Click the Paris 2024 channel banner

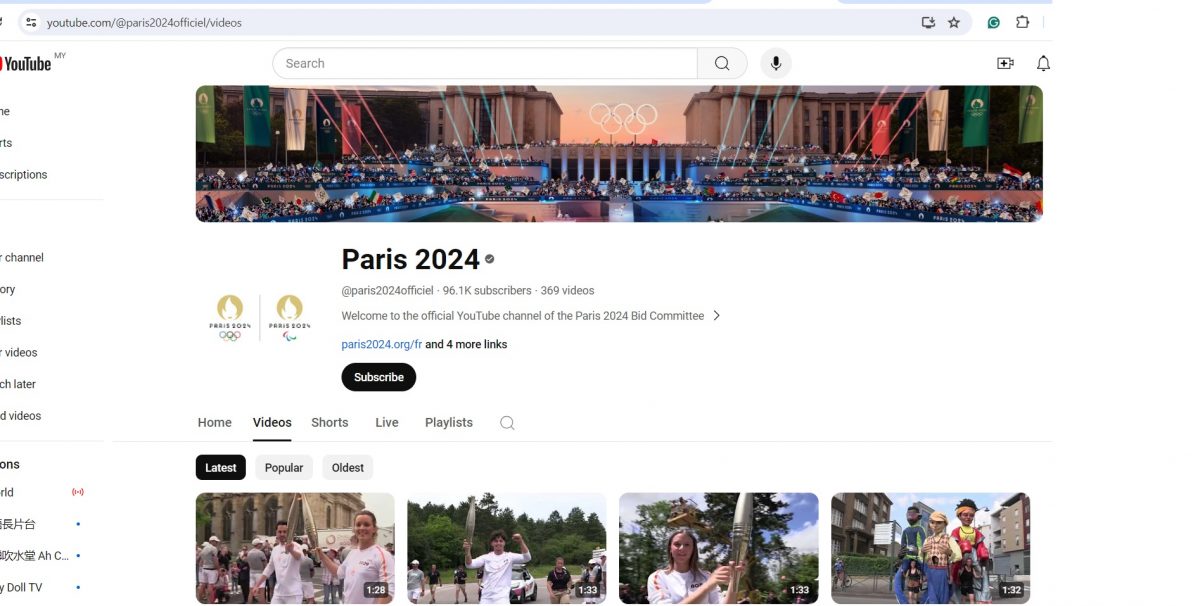coord(619,153)
